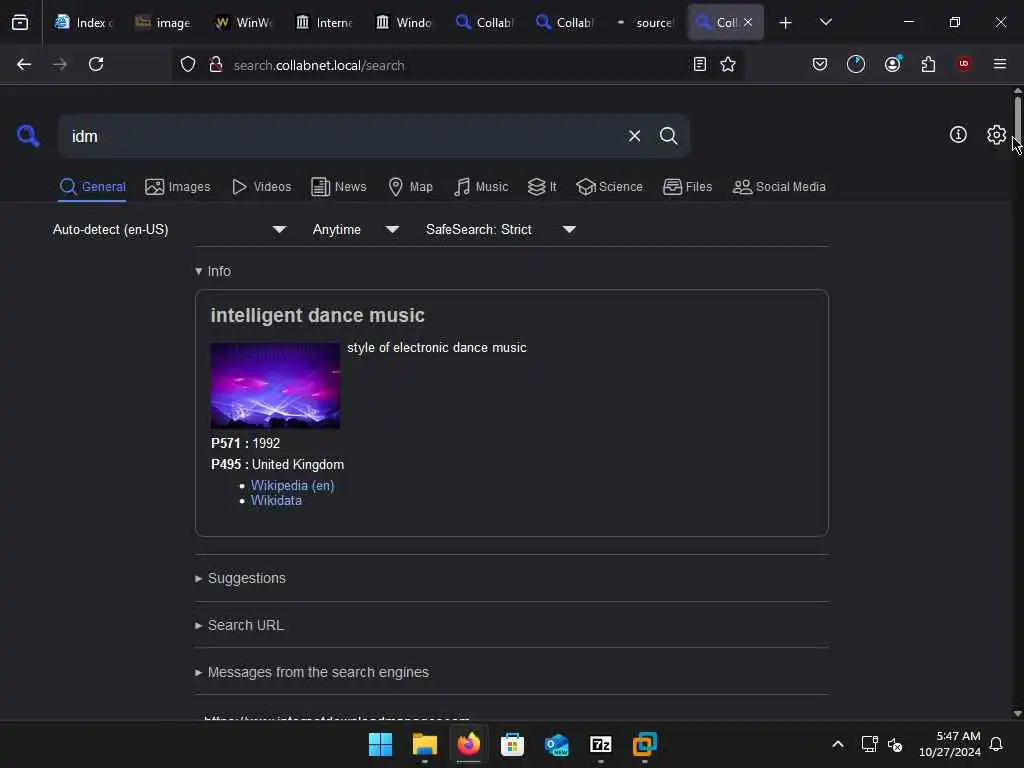Open the circular timer extension icon
The width and height of the screenshot is (1024, 768).
tap(856, 64)
